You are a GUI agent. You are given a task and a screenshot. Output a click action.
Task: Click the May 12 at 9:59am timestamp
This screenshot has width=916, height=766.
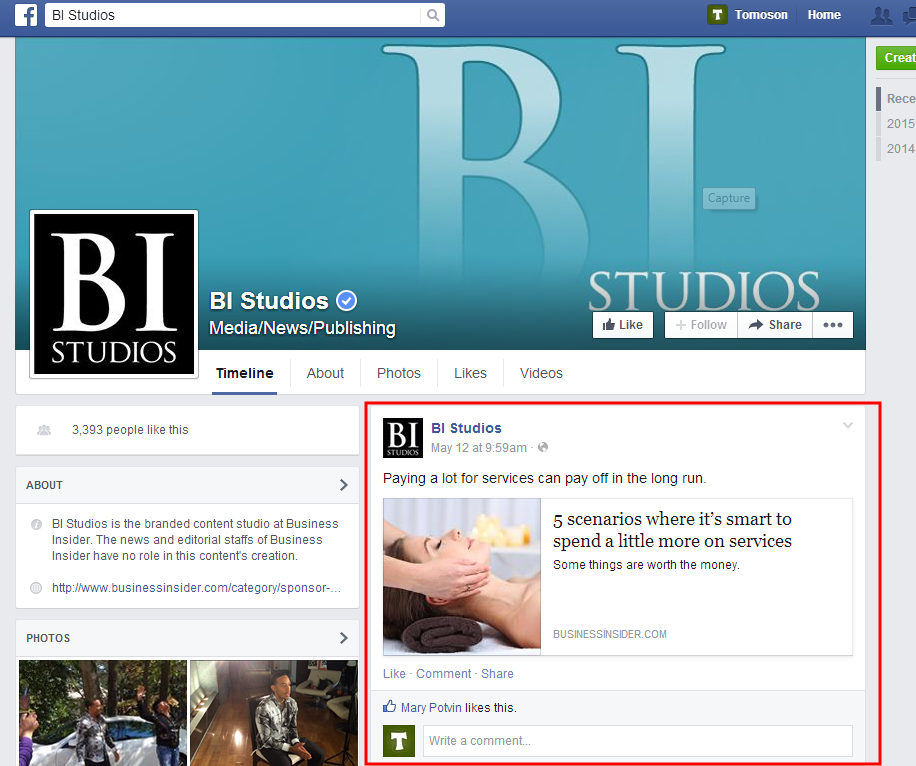pyautogui.click(x=478, y=448)
